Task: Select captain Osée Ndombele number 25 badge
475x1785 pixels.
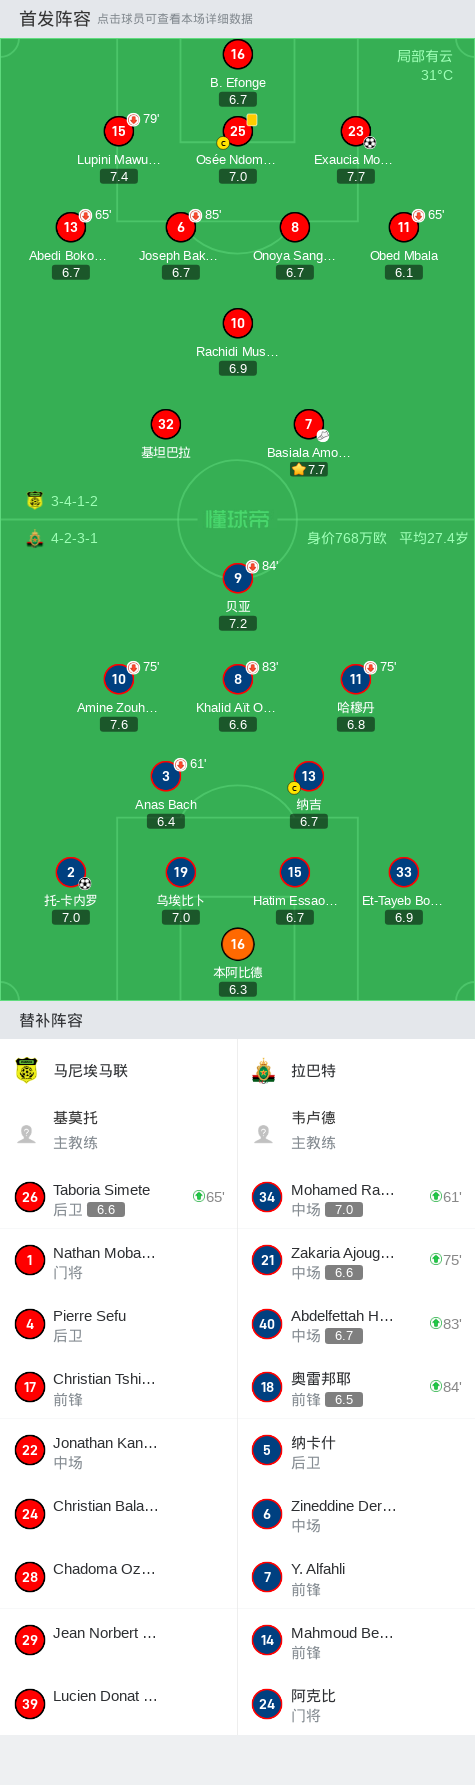Action: [237, 131]
